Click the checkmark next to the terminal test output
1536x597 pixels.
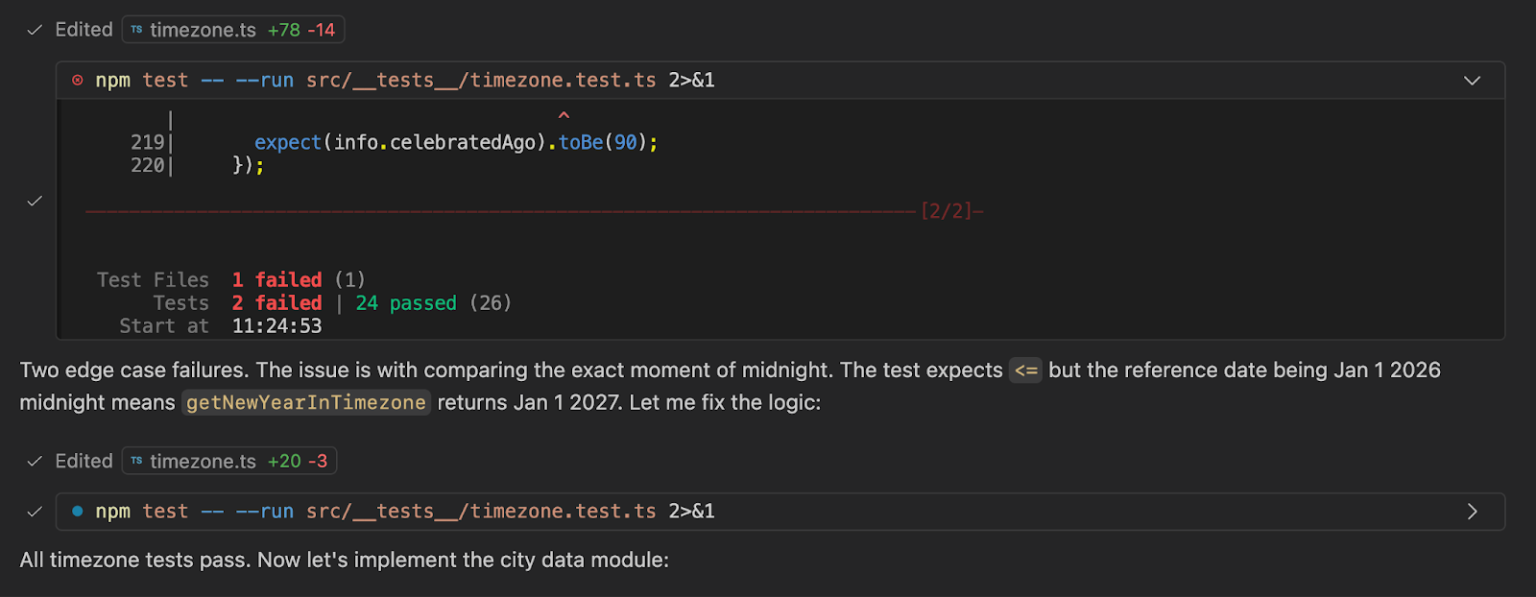click(x=33, y=200)
